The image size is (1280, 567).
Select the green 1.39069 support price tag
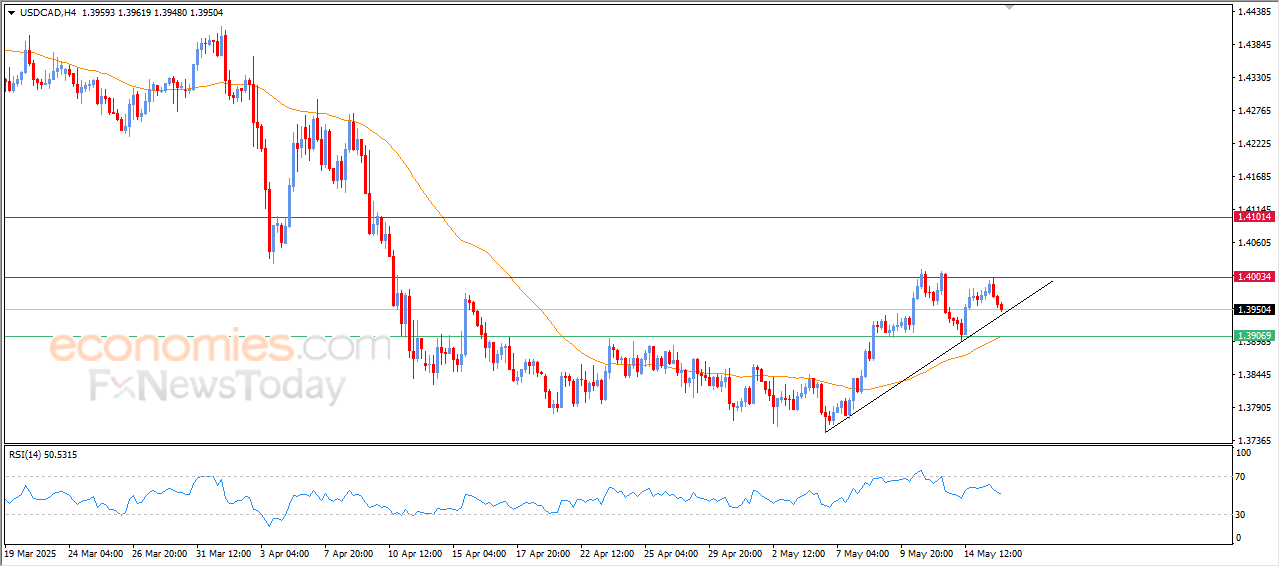pyautogui.click(x=1254, y=336)
